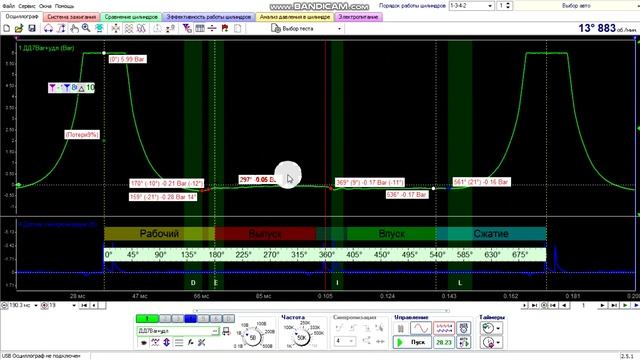
Task: Switch to the Сравнение цилиндров tab
Action: pyautogui.click(x=131, y=17)
